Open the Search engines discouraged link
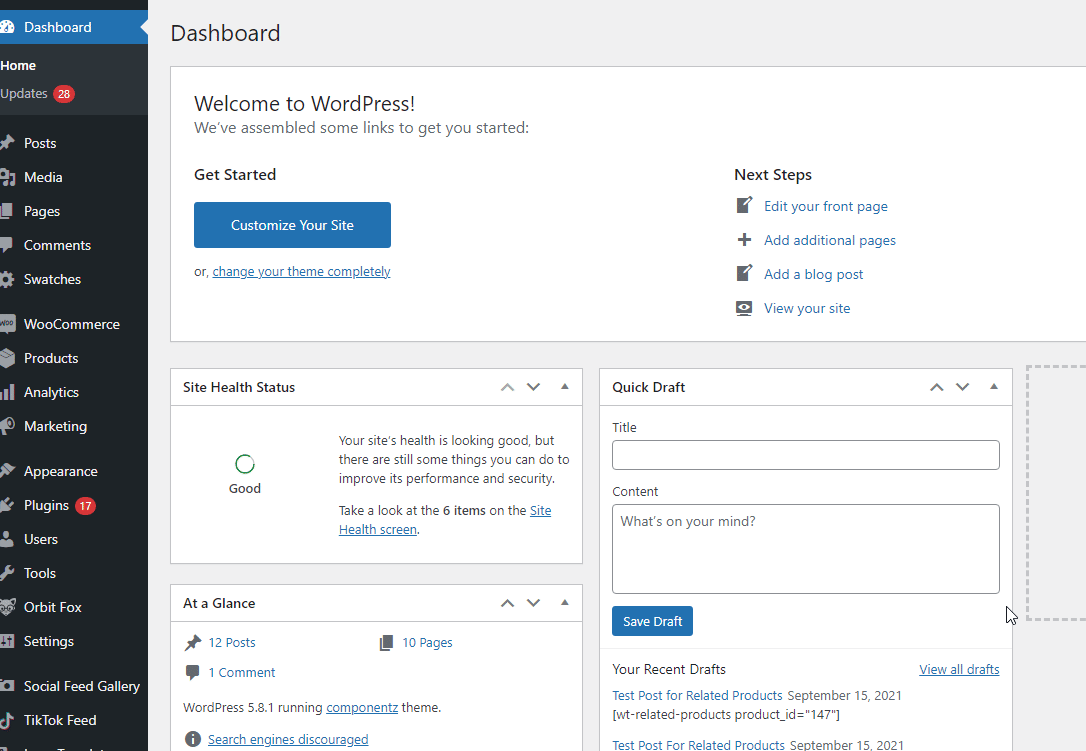 click(288, 739)
